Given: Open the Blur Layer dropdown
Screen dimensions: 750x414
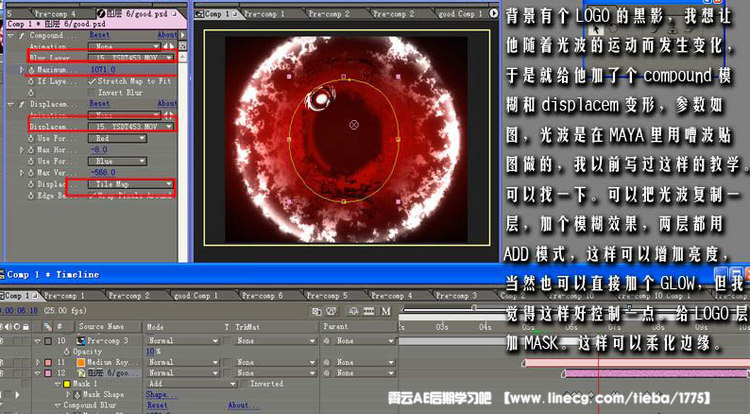Looking at the screenshot, I should click(x=131, y=58).
